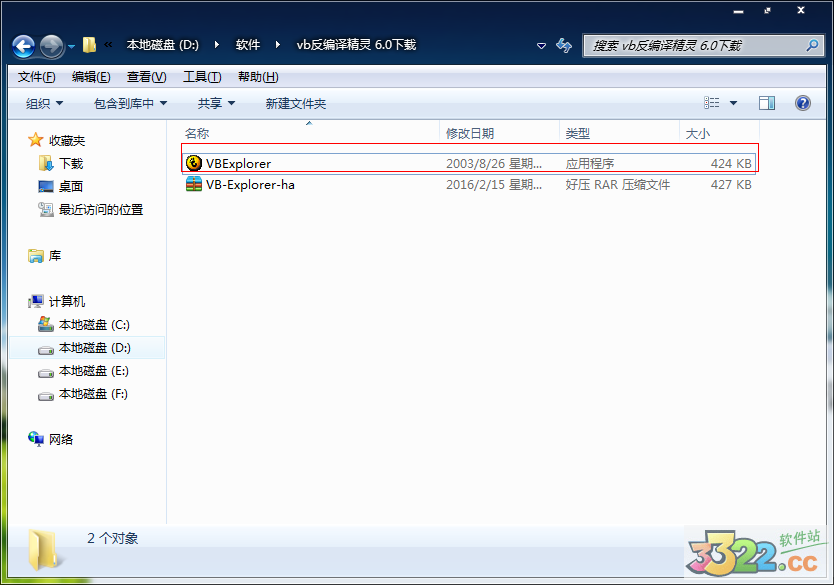Select 收藏夹 in navigation pane
834x585 pixels.
pos(67,140)
